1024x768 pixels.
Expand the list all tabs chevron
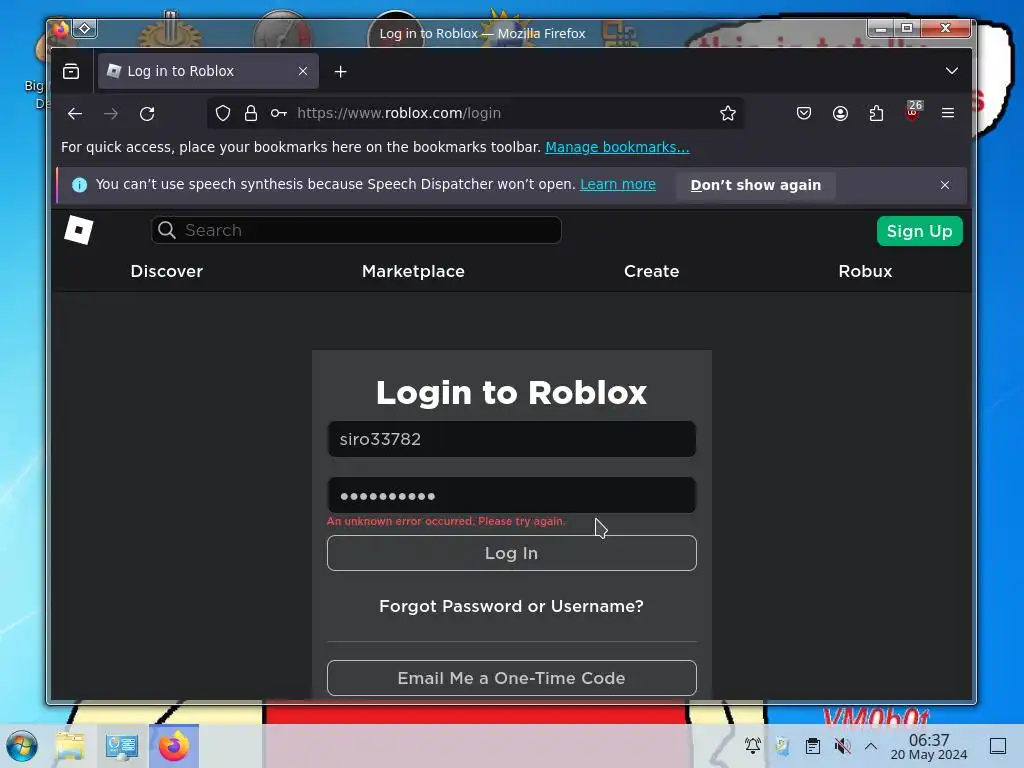(952, 71)
